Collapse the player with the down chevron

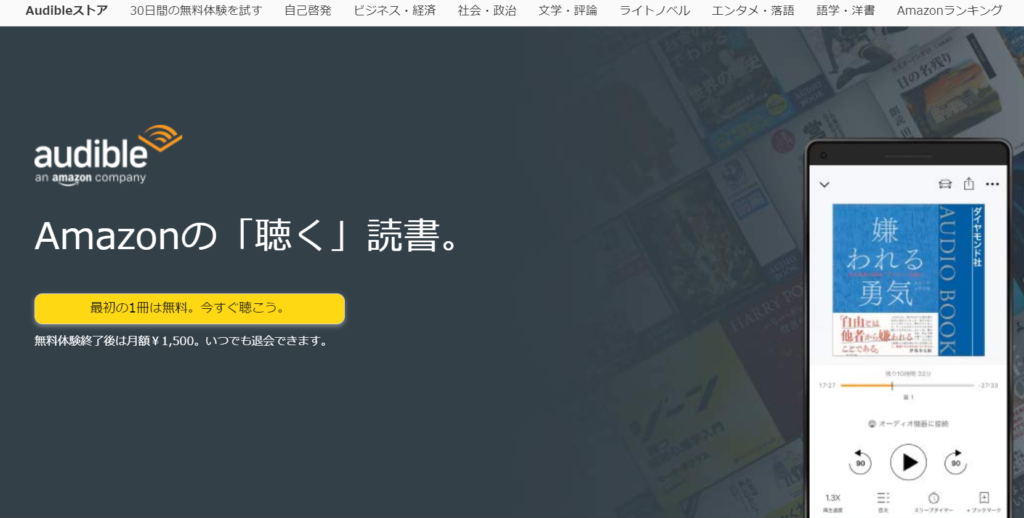tap(824, 185)
